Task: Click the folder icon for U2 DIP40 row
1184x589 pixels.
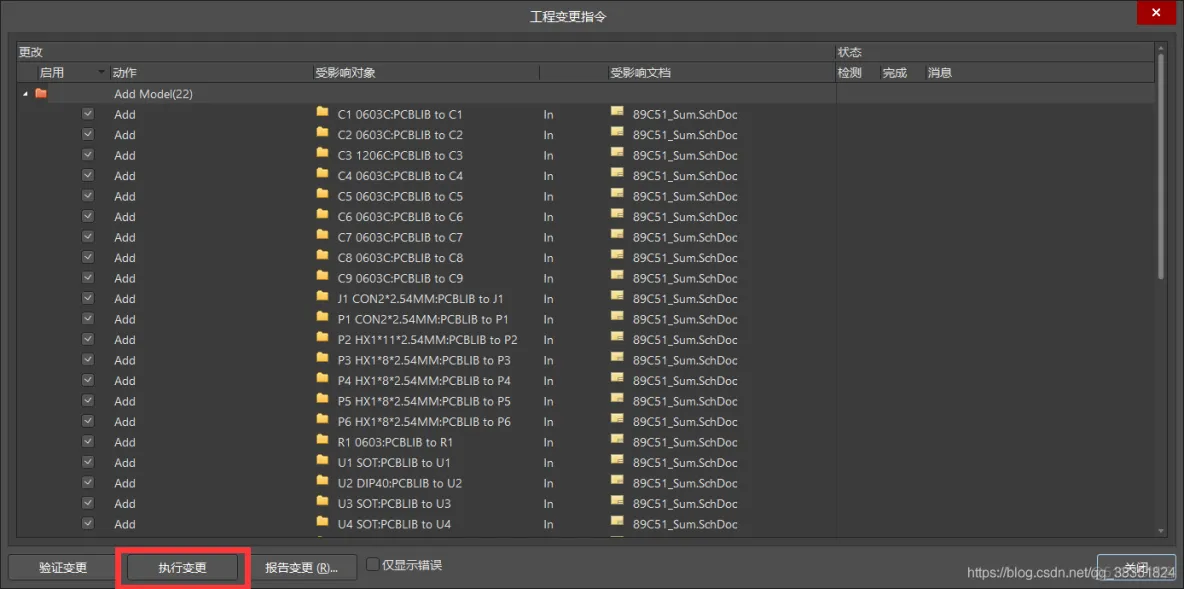Action: (322, 480)
